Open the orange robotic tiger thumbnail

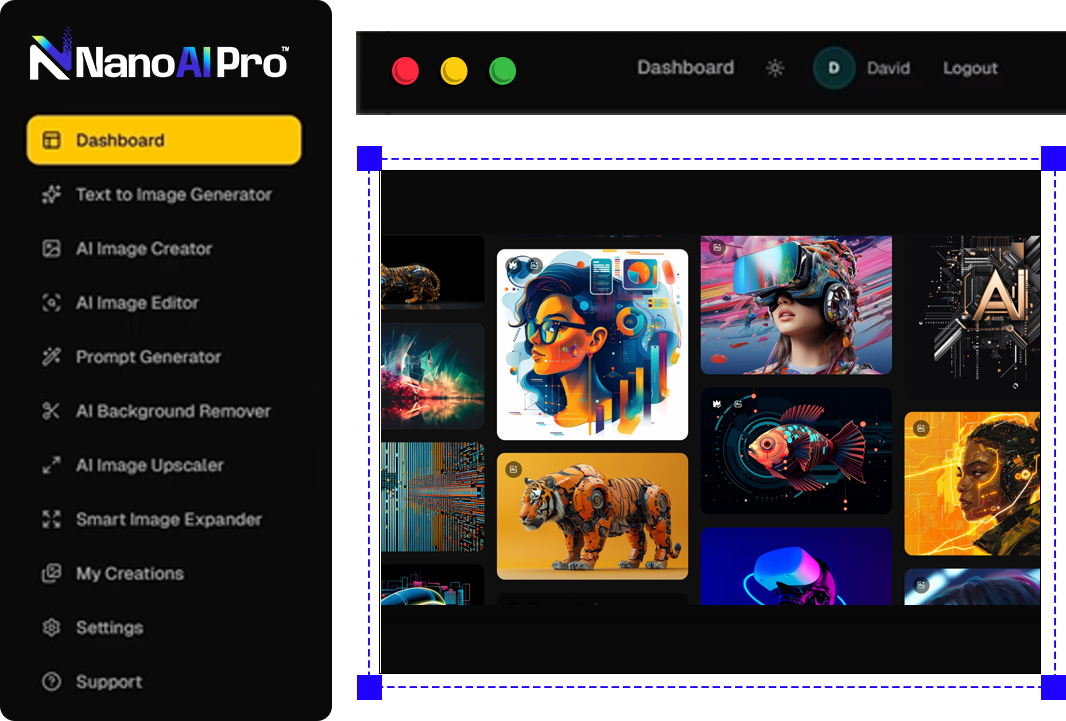pyautogui.click(x=592, y=516)
